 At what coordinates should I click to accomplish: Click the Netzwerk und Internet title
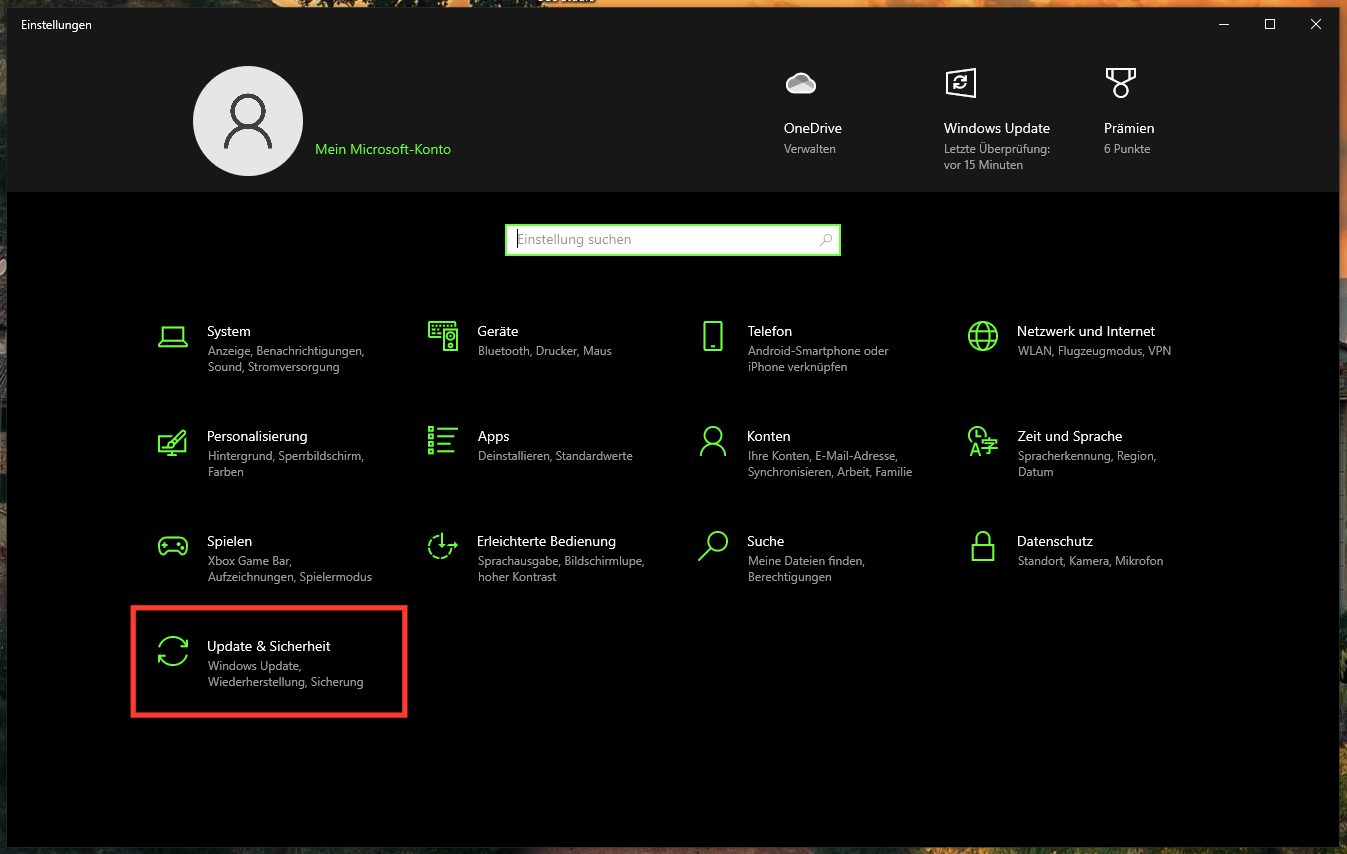[1086, 331]
